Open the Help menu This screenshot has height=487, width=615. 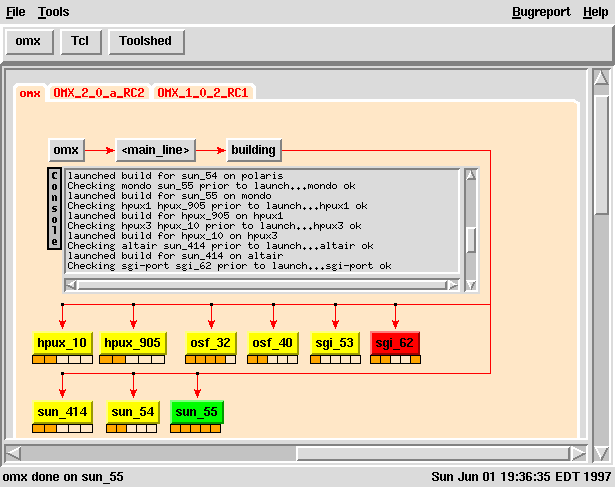point(594,12)
